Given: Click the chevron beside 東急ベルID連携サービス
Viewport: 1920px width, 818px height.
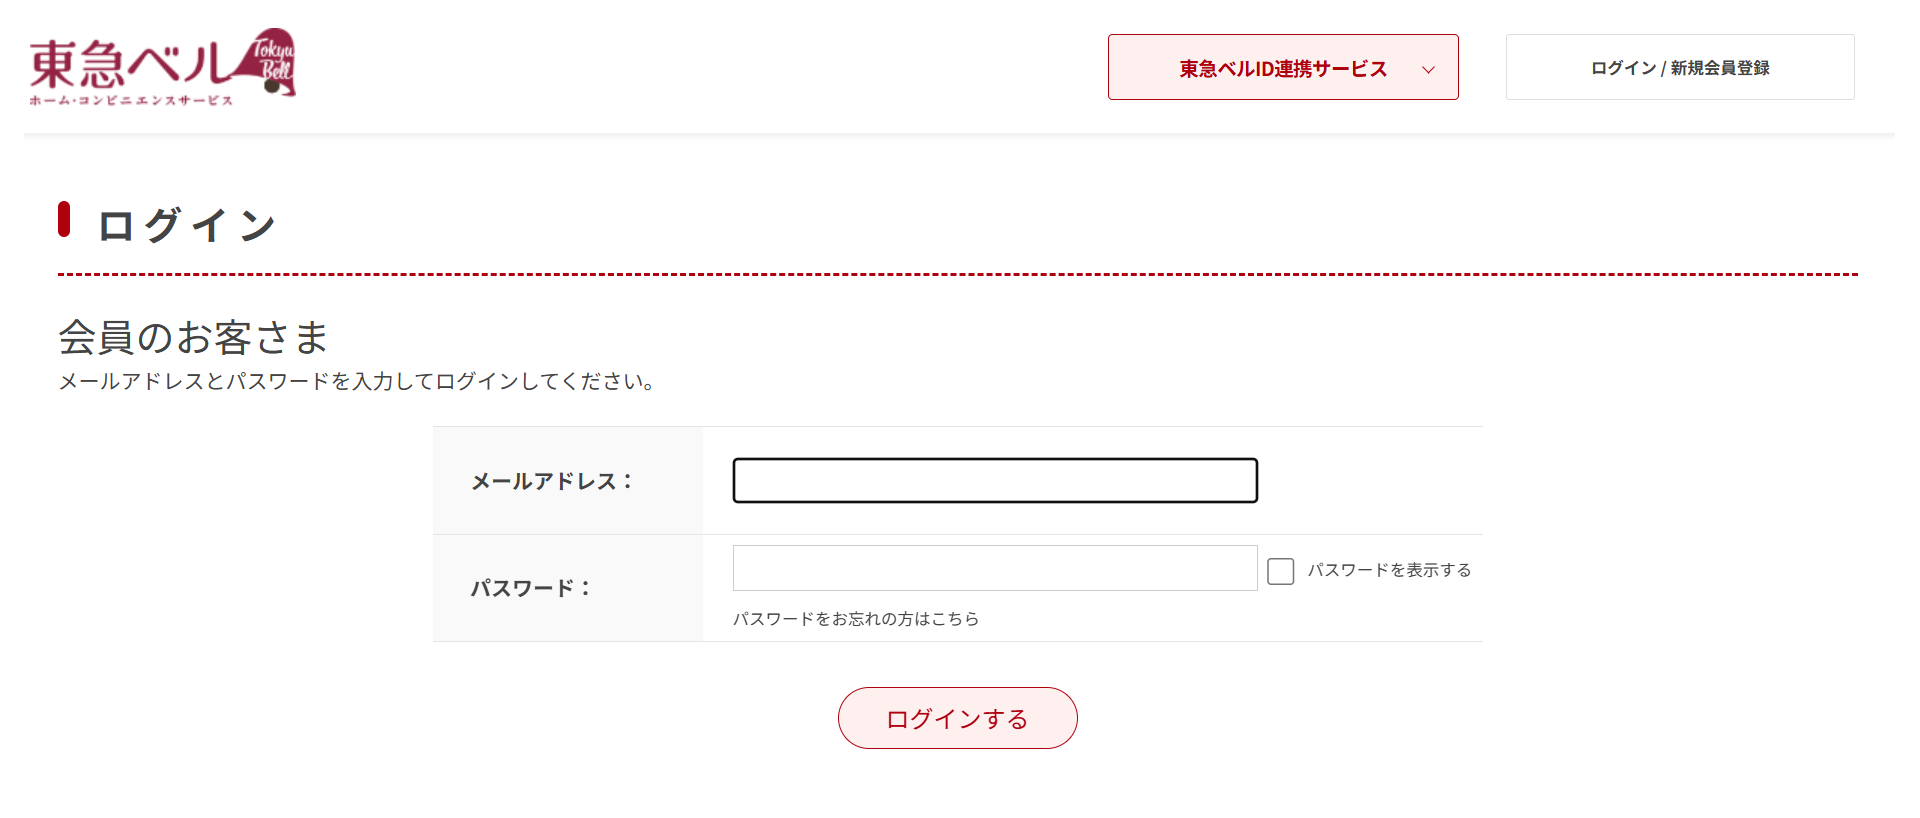Looking at the screenshot, I should [x=1428, y=69].
